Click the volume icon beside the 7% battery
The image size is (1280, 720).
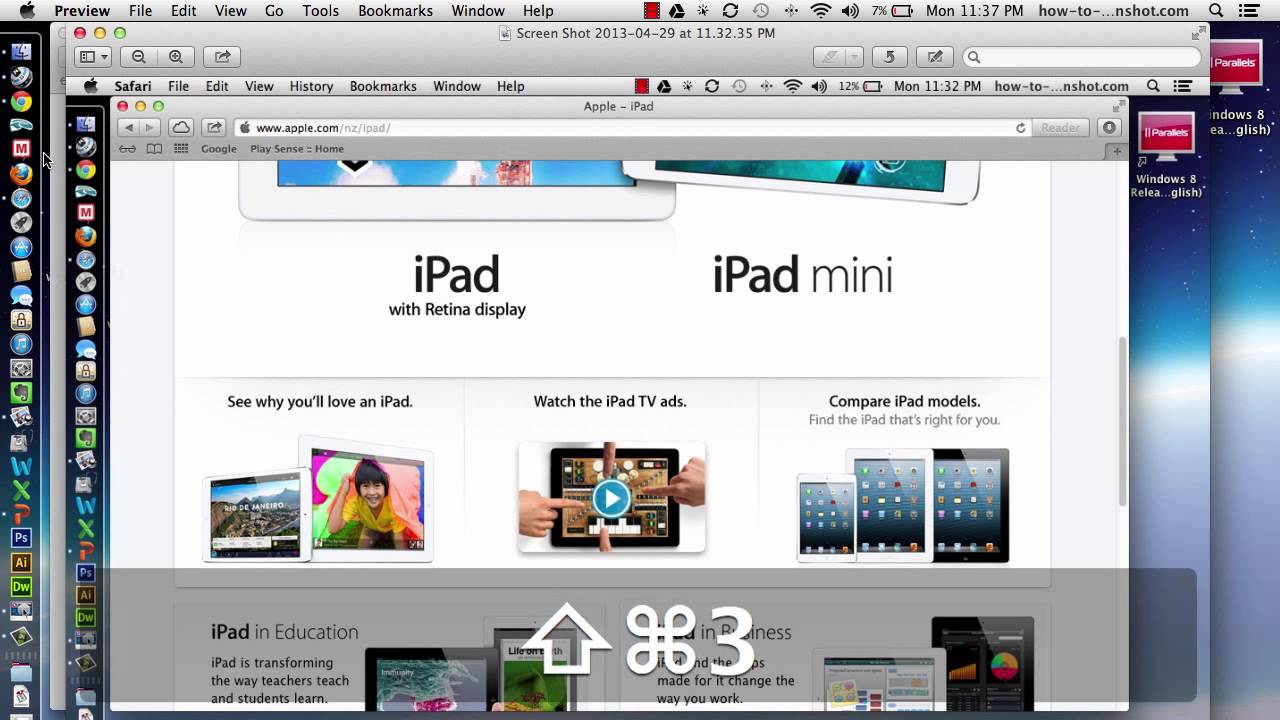coord(850,11)
